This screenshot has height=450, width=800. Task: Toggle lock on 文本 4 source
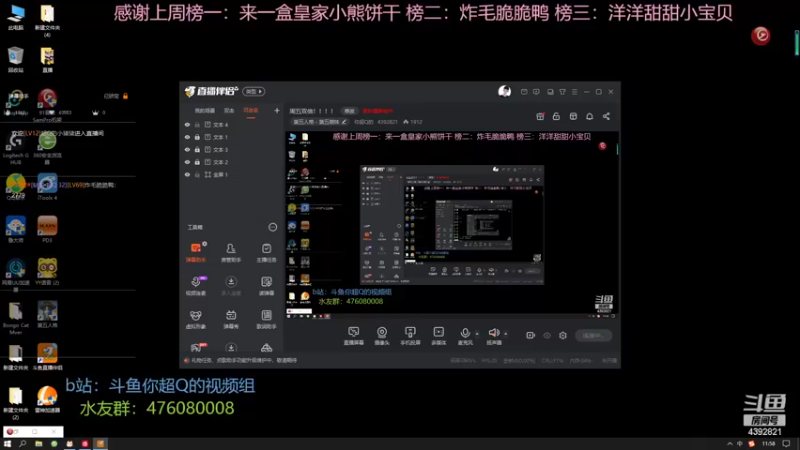click(197, 124)
